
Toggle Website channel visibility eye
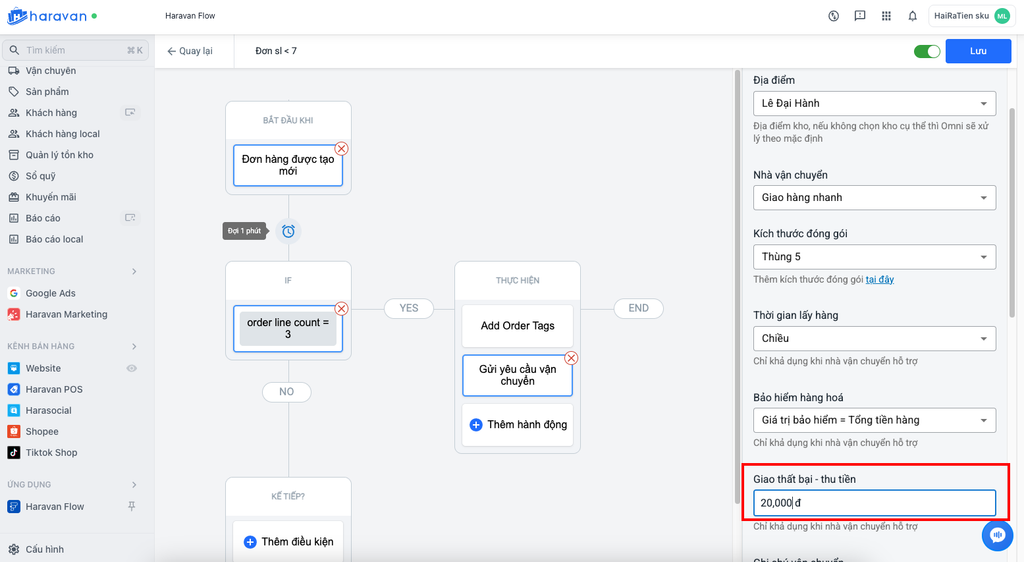coord(131,369)
